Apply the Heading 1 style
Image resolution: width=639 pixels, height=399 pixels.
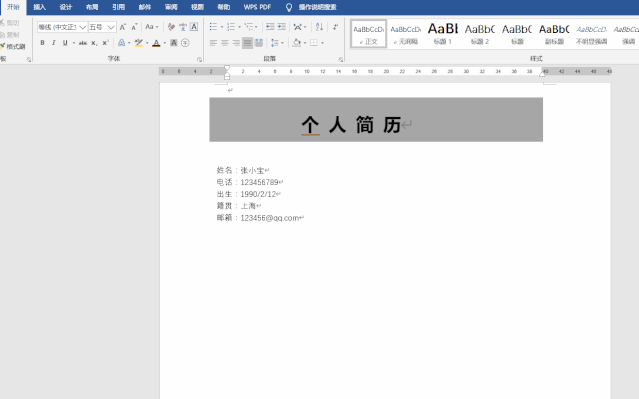tap(443, 34)
